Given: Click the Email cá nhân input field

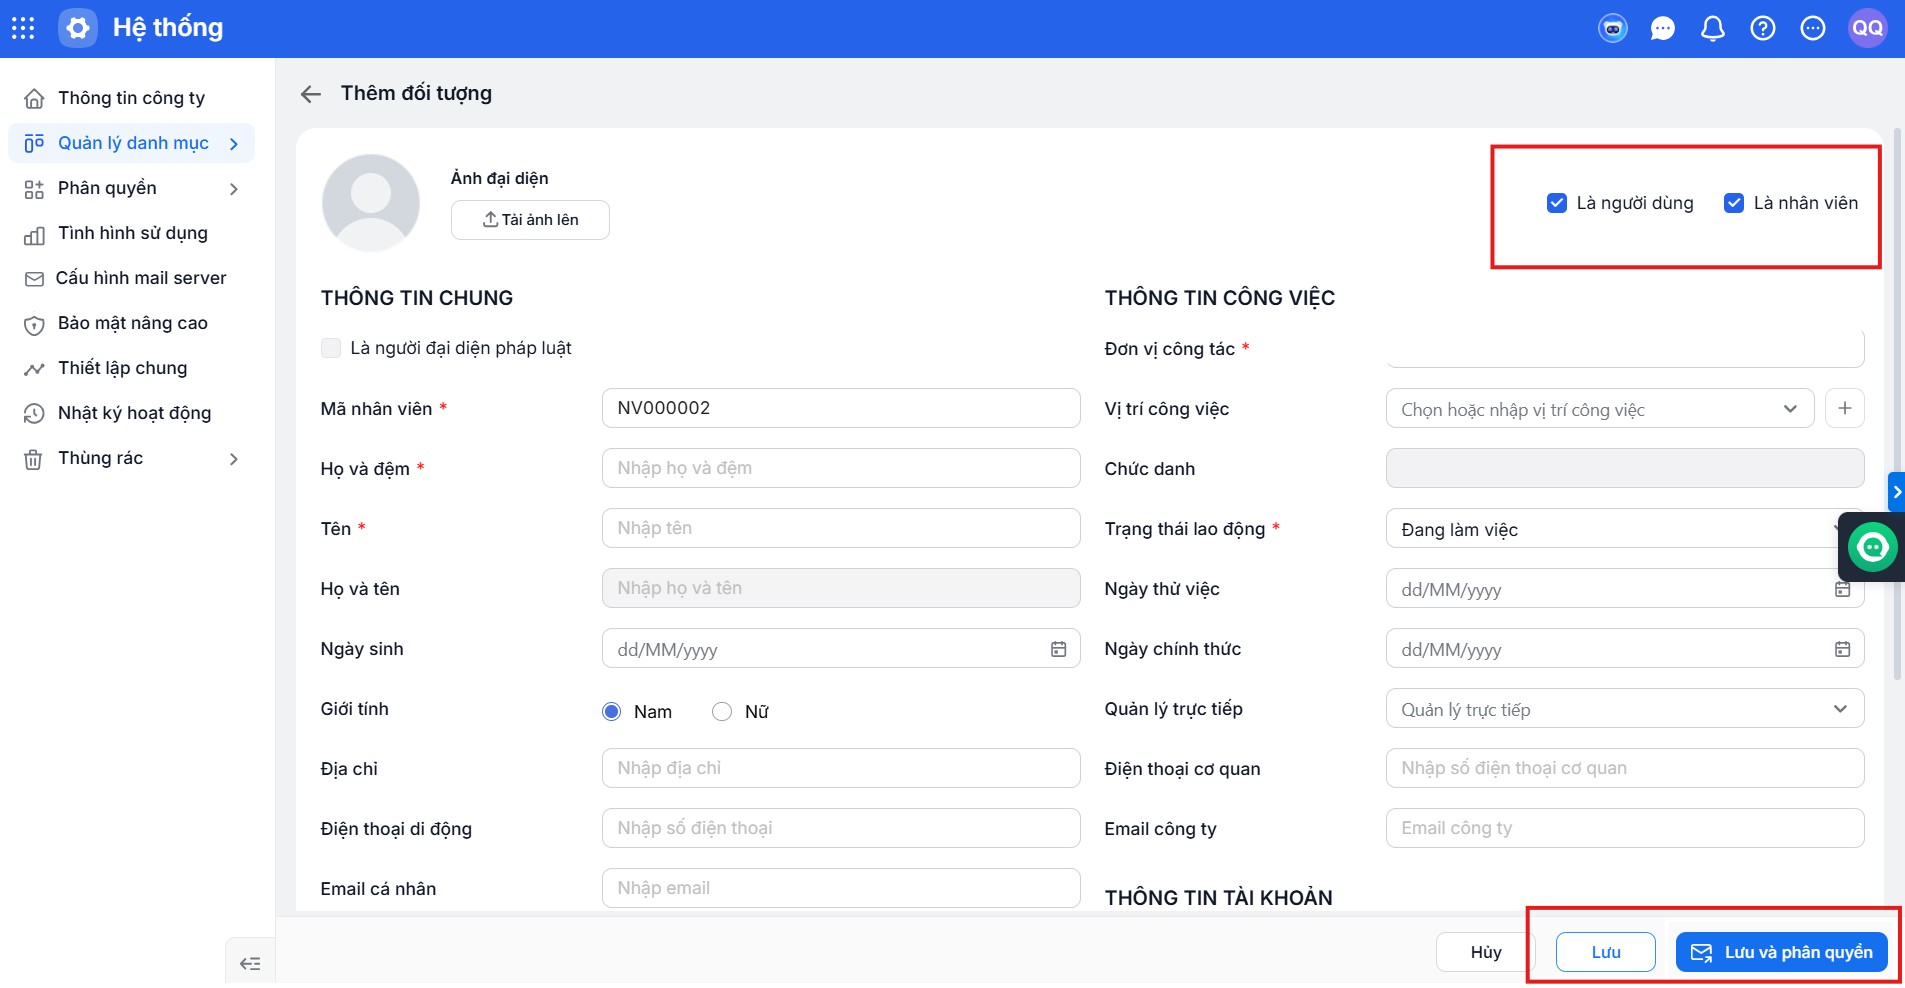Looking at the screenshot, I should (841, 888).
